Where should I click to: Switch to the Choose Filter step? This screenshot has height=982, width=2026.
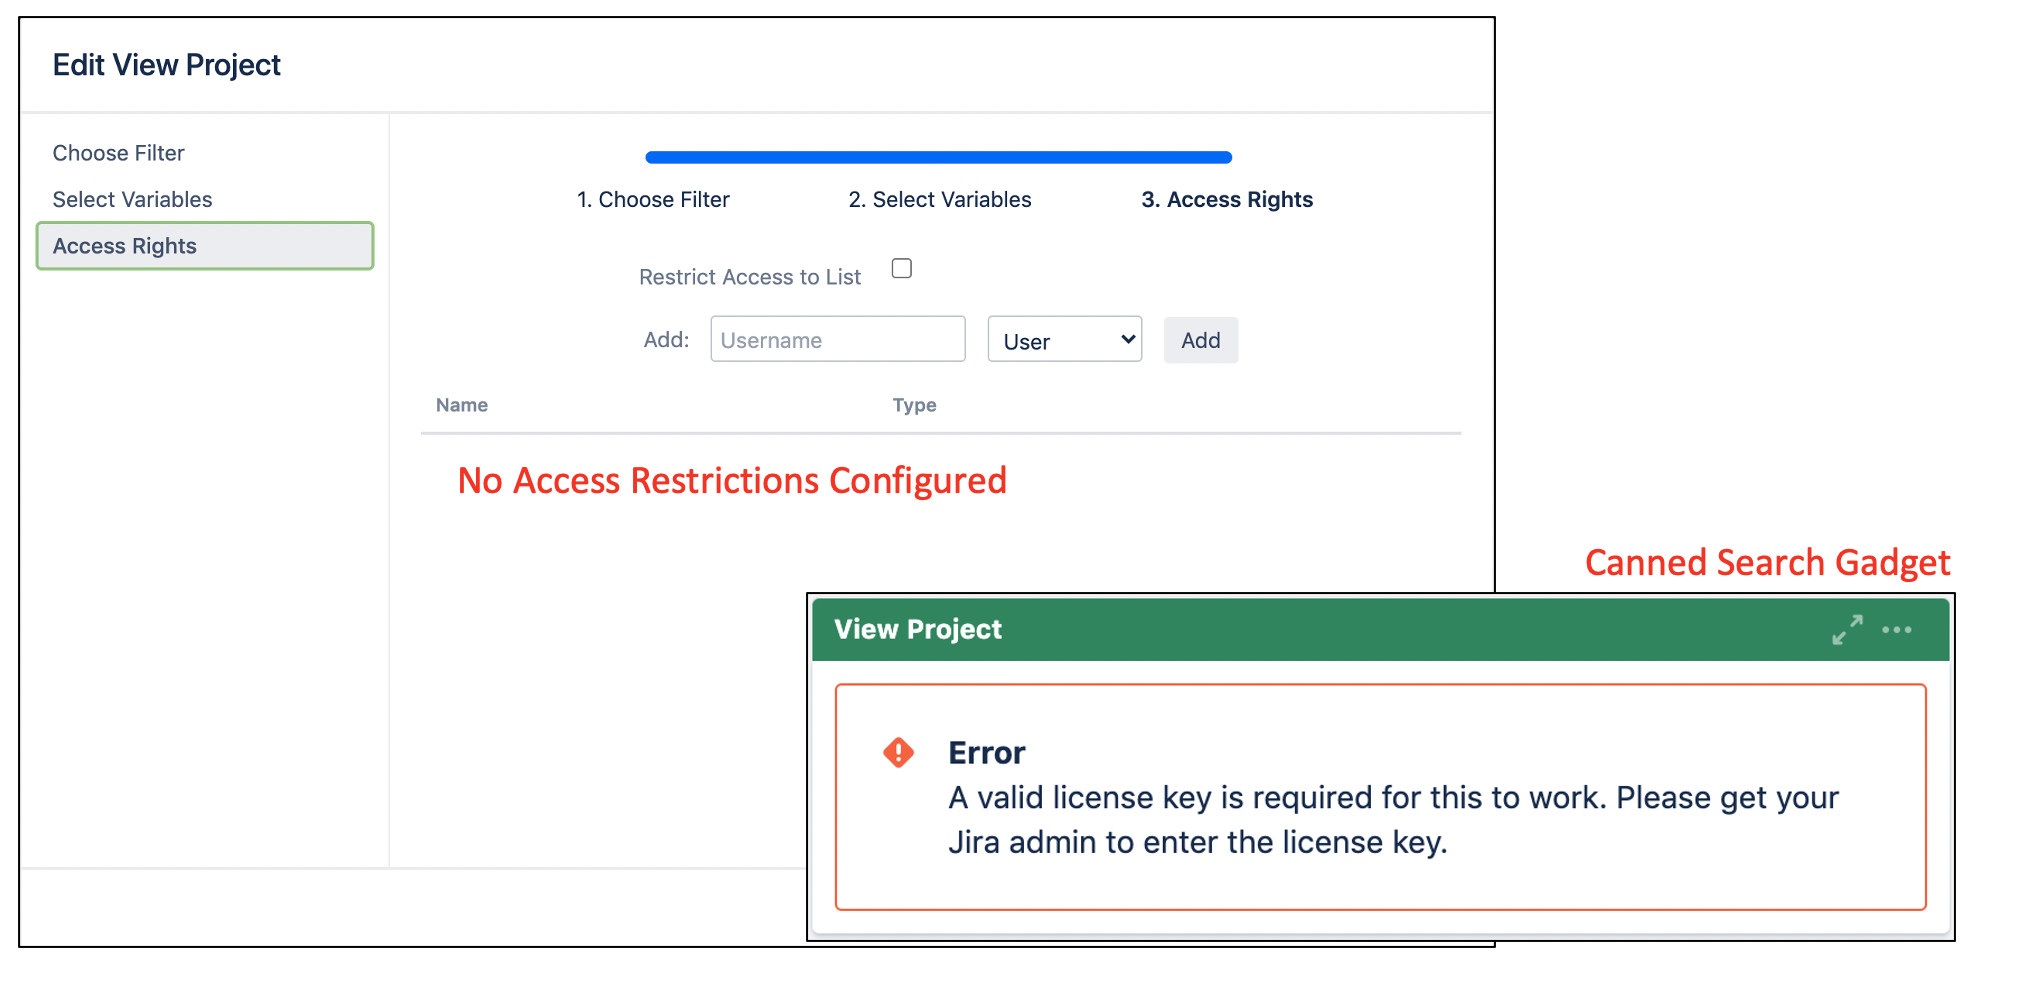tap(653, 199)
